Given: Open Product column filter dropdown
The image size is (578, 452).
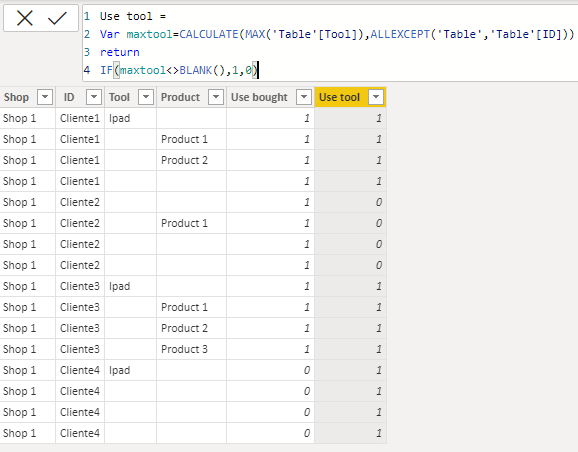Looking at the screenshot, I should [216, 97].
